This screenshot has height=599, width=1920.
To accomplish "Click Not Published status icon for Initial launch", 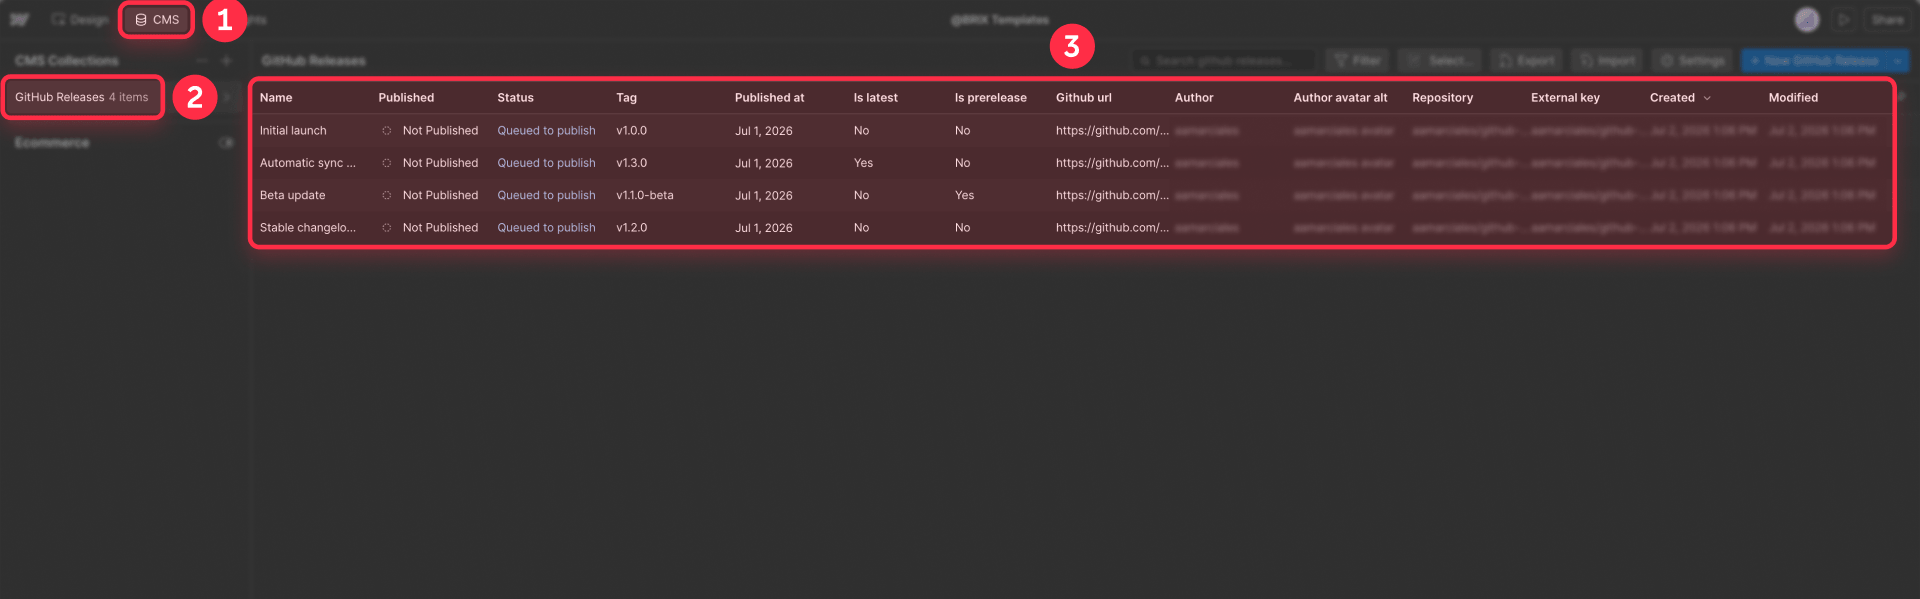I will pos(386,131).
